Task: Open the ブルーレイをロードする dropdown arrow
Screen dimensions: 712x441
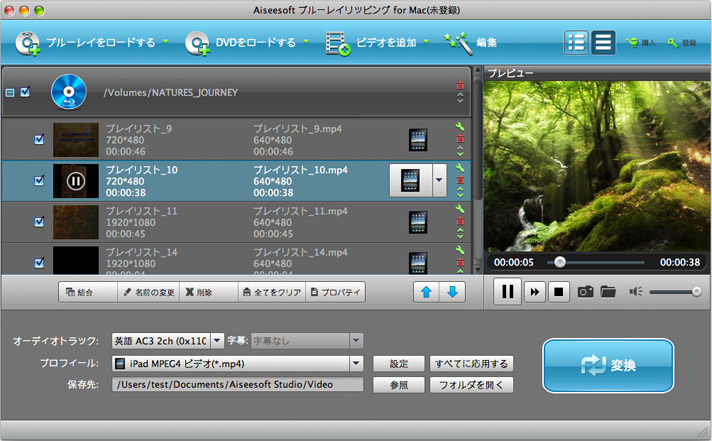Action: coord(166,42)
